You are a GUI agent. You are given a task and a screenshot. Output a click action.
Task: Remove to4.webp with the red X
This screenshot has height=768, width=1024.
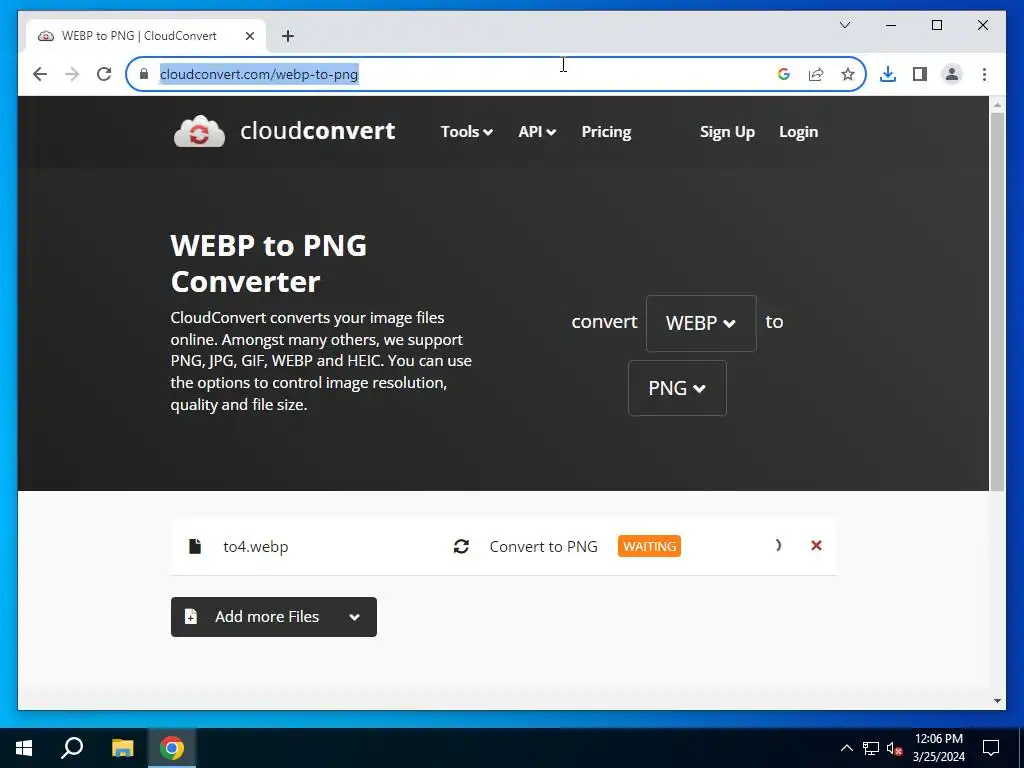click(x=816, y=545)
